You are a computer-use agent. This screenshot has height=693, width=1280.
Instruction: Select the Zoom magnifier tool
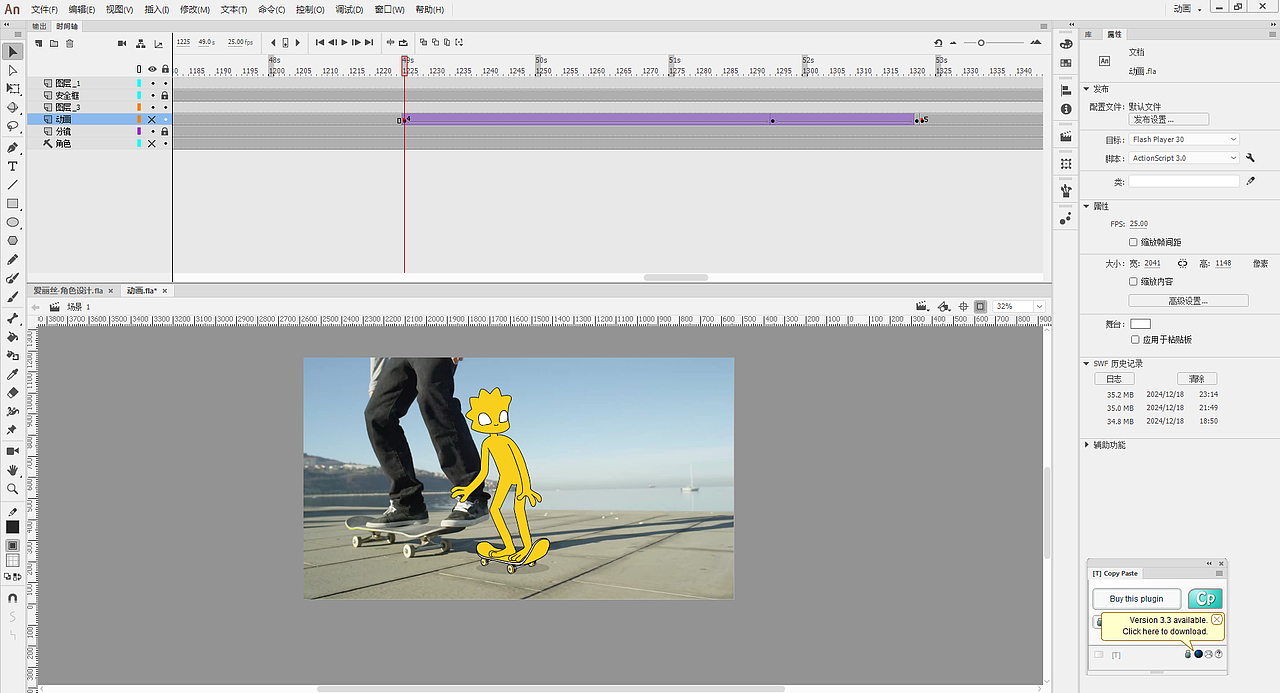(13, 489)
